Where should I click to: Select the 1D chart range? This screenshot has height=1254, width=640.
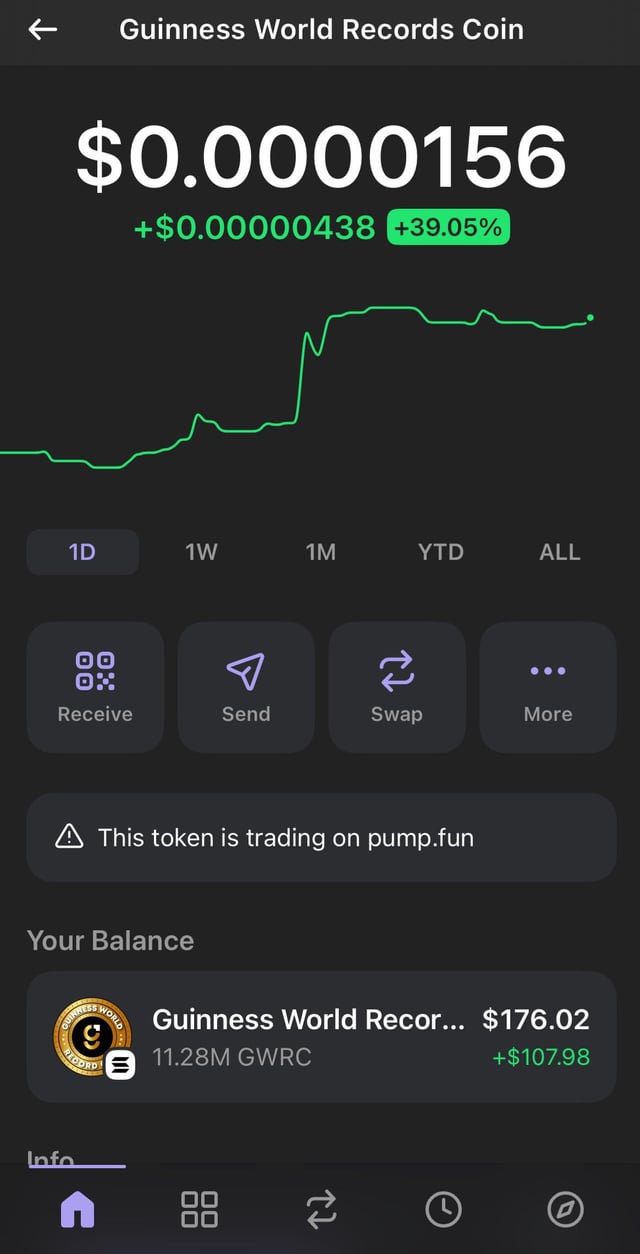pyautogui.click(x=82, y=552)
